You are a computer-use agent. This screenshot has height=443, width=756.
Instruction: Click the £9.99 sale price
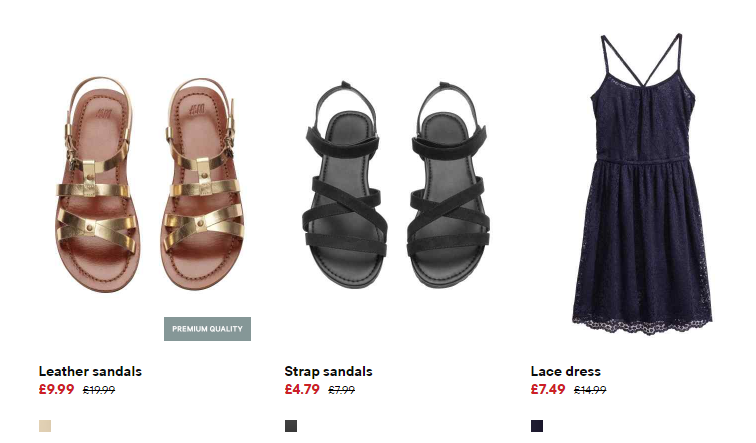coord(56,389)
